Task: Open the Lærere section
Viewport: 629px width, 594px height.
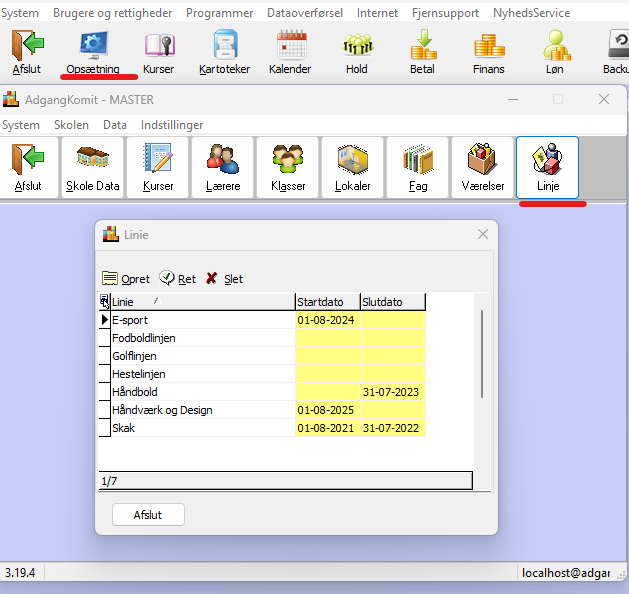Action: [x=223, y=168]
